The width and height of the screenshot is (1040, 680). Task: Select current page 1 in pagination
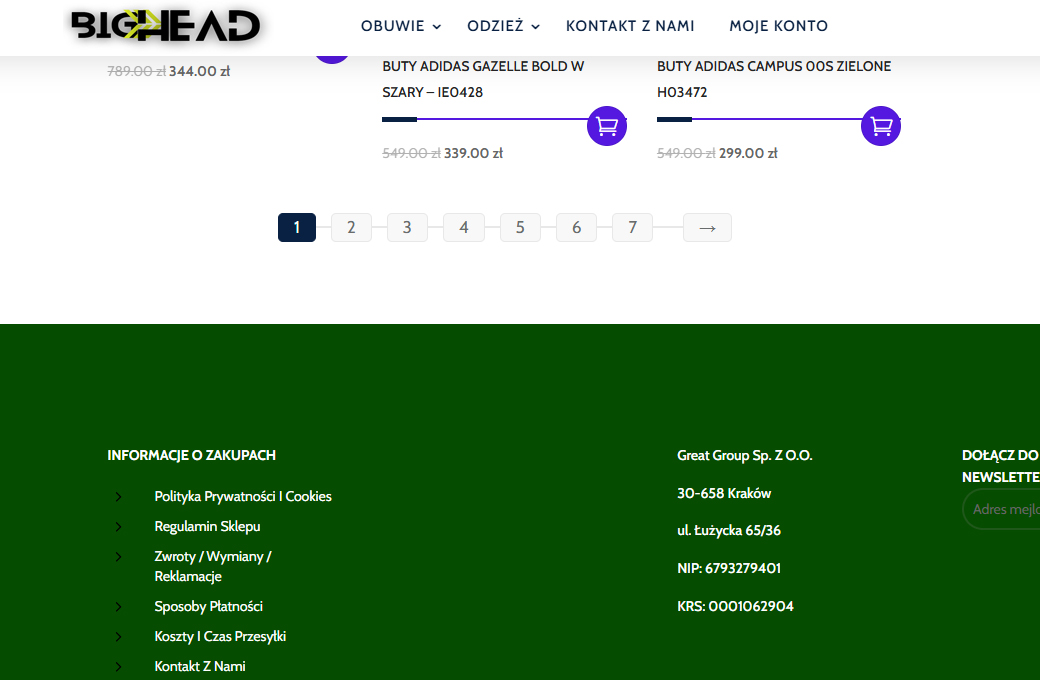point(296,228)
